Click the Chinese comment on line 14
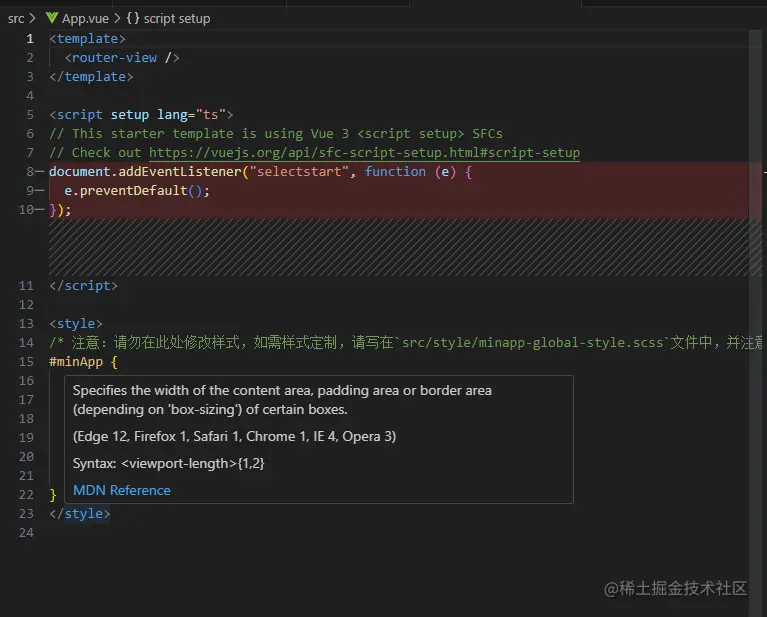This screenshot has width=767, height=617. click(406, 343)
